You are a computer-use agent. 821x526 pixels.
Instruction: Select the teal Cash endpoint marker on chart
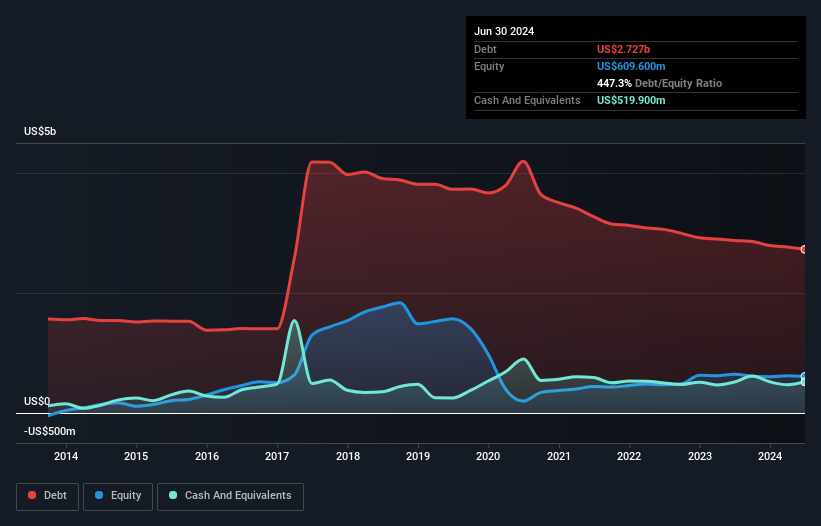click(804, 382)
